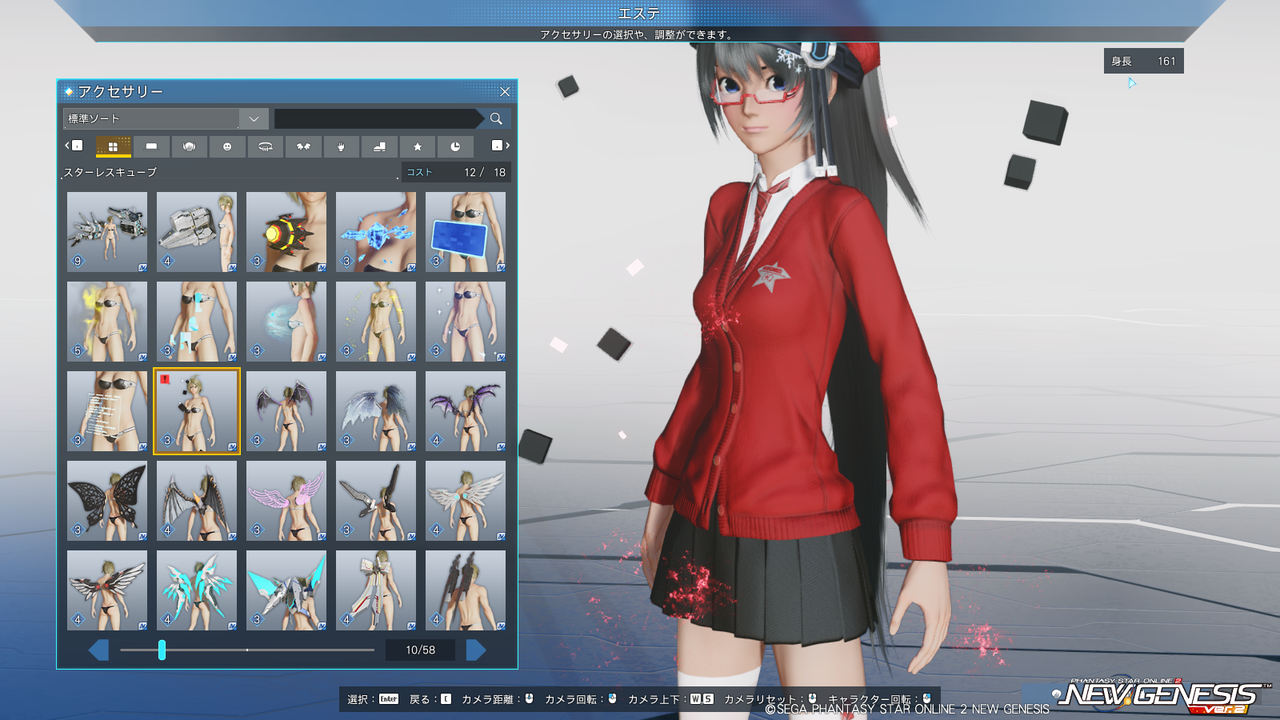Switch to the face accessory category tab

tap(227, 146)
